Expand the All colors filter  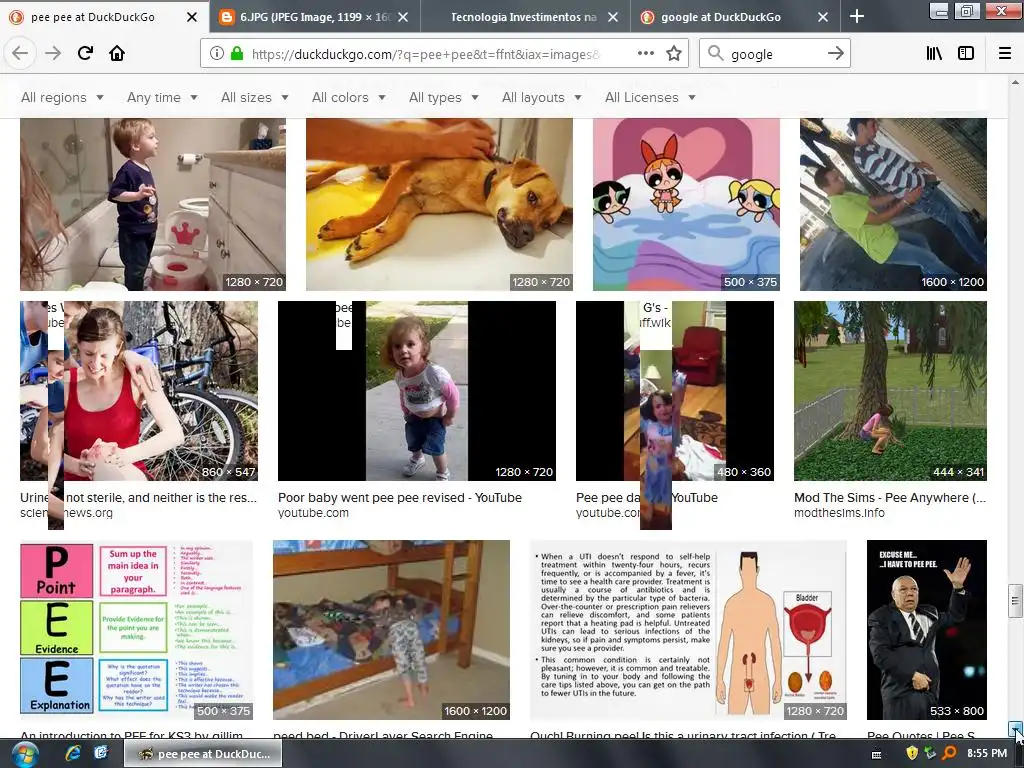click(349, 97)
